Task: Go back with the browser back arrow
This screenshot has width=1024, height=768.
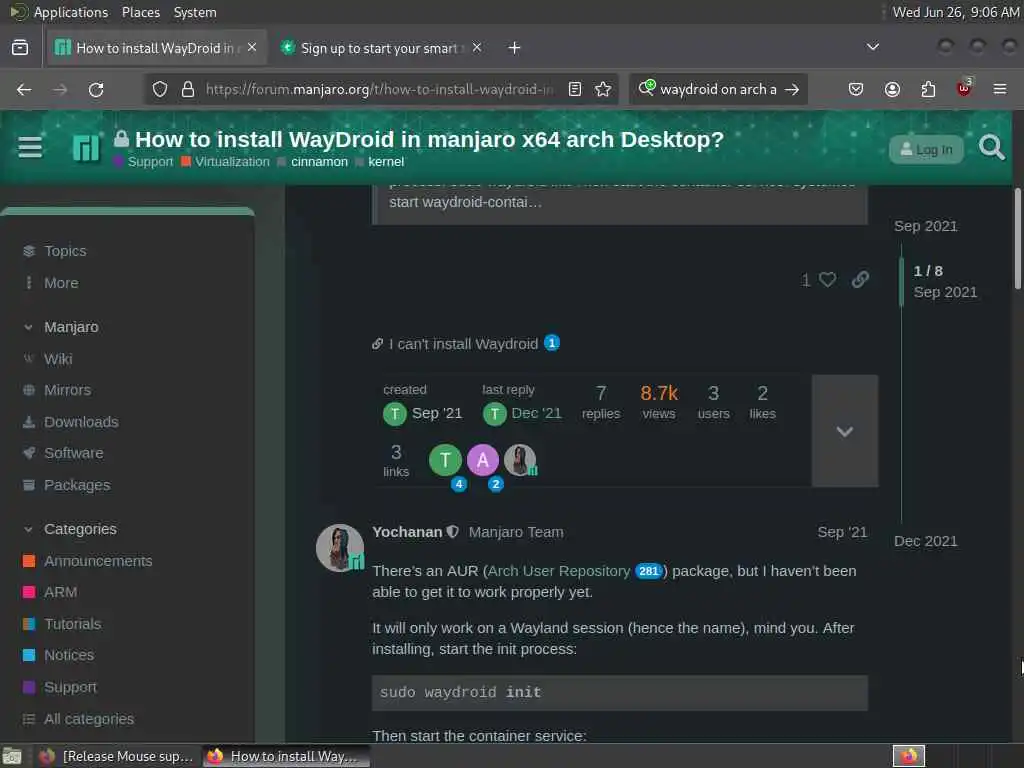Action: click(x=24, y=89)
